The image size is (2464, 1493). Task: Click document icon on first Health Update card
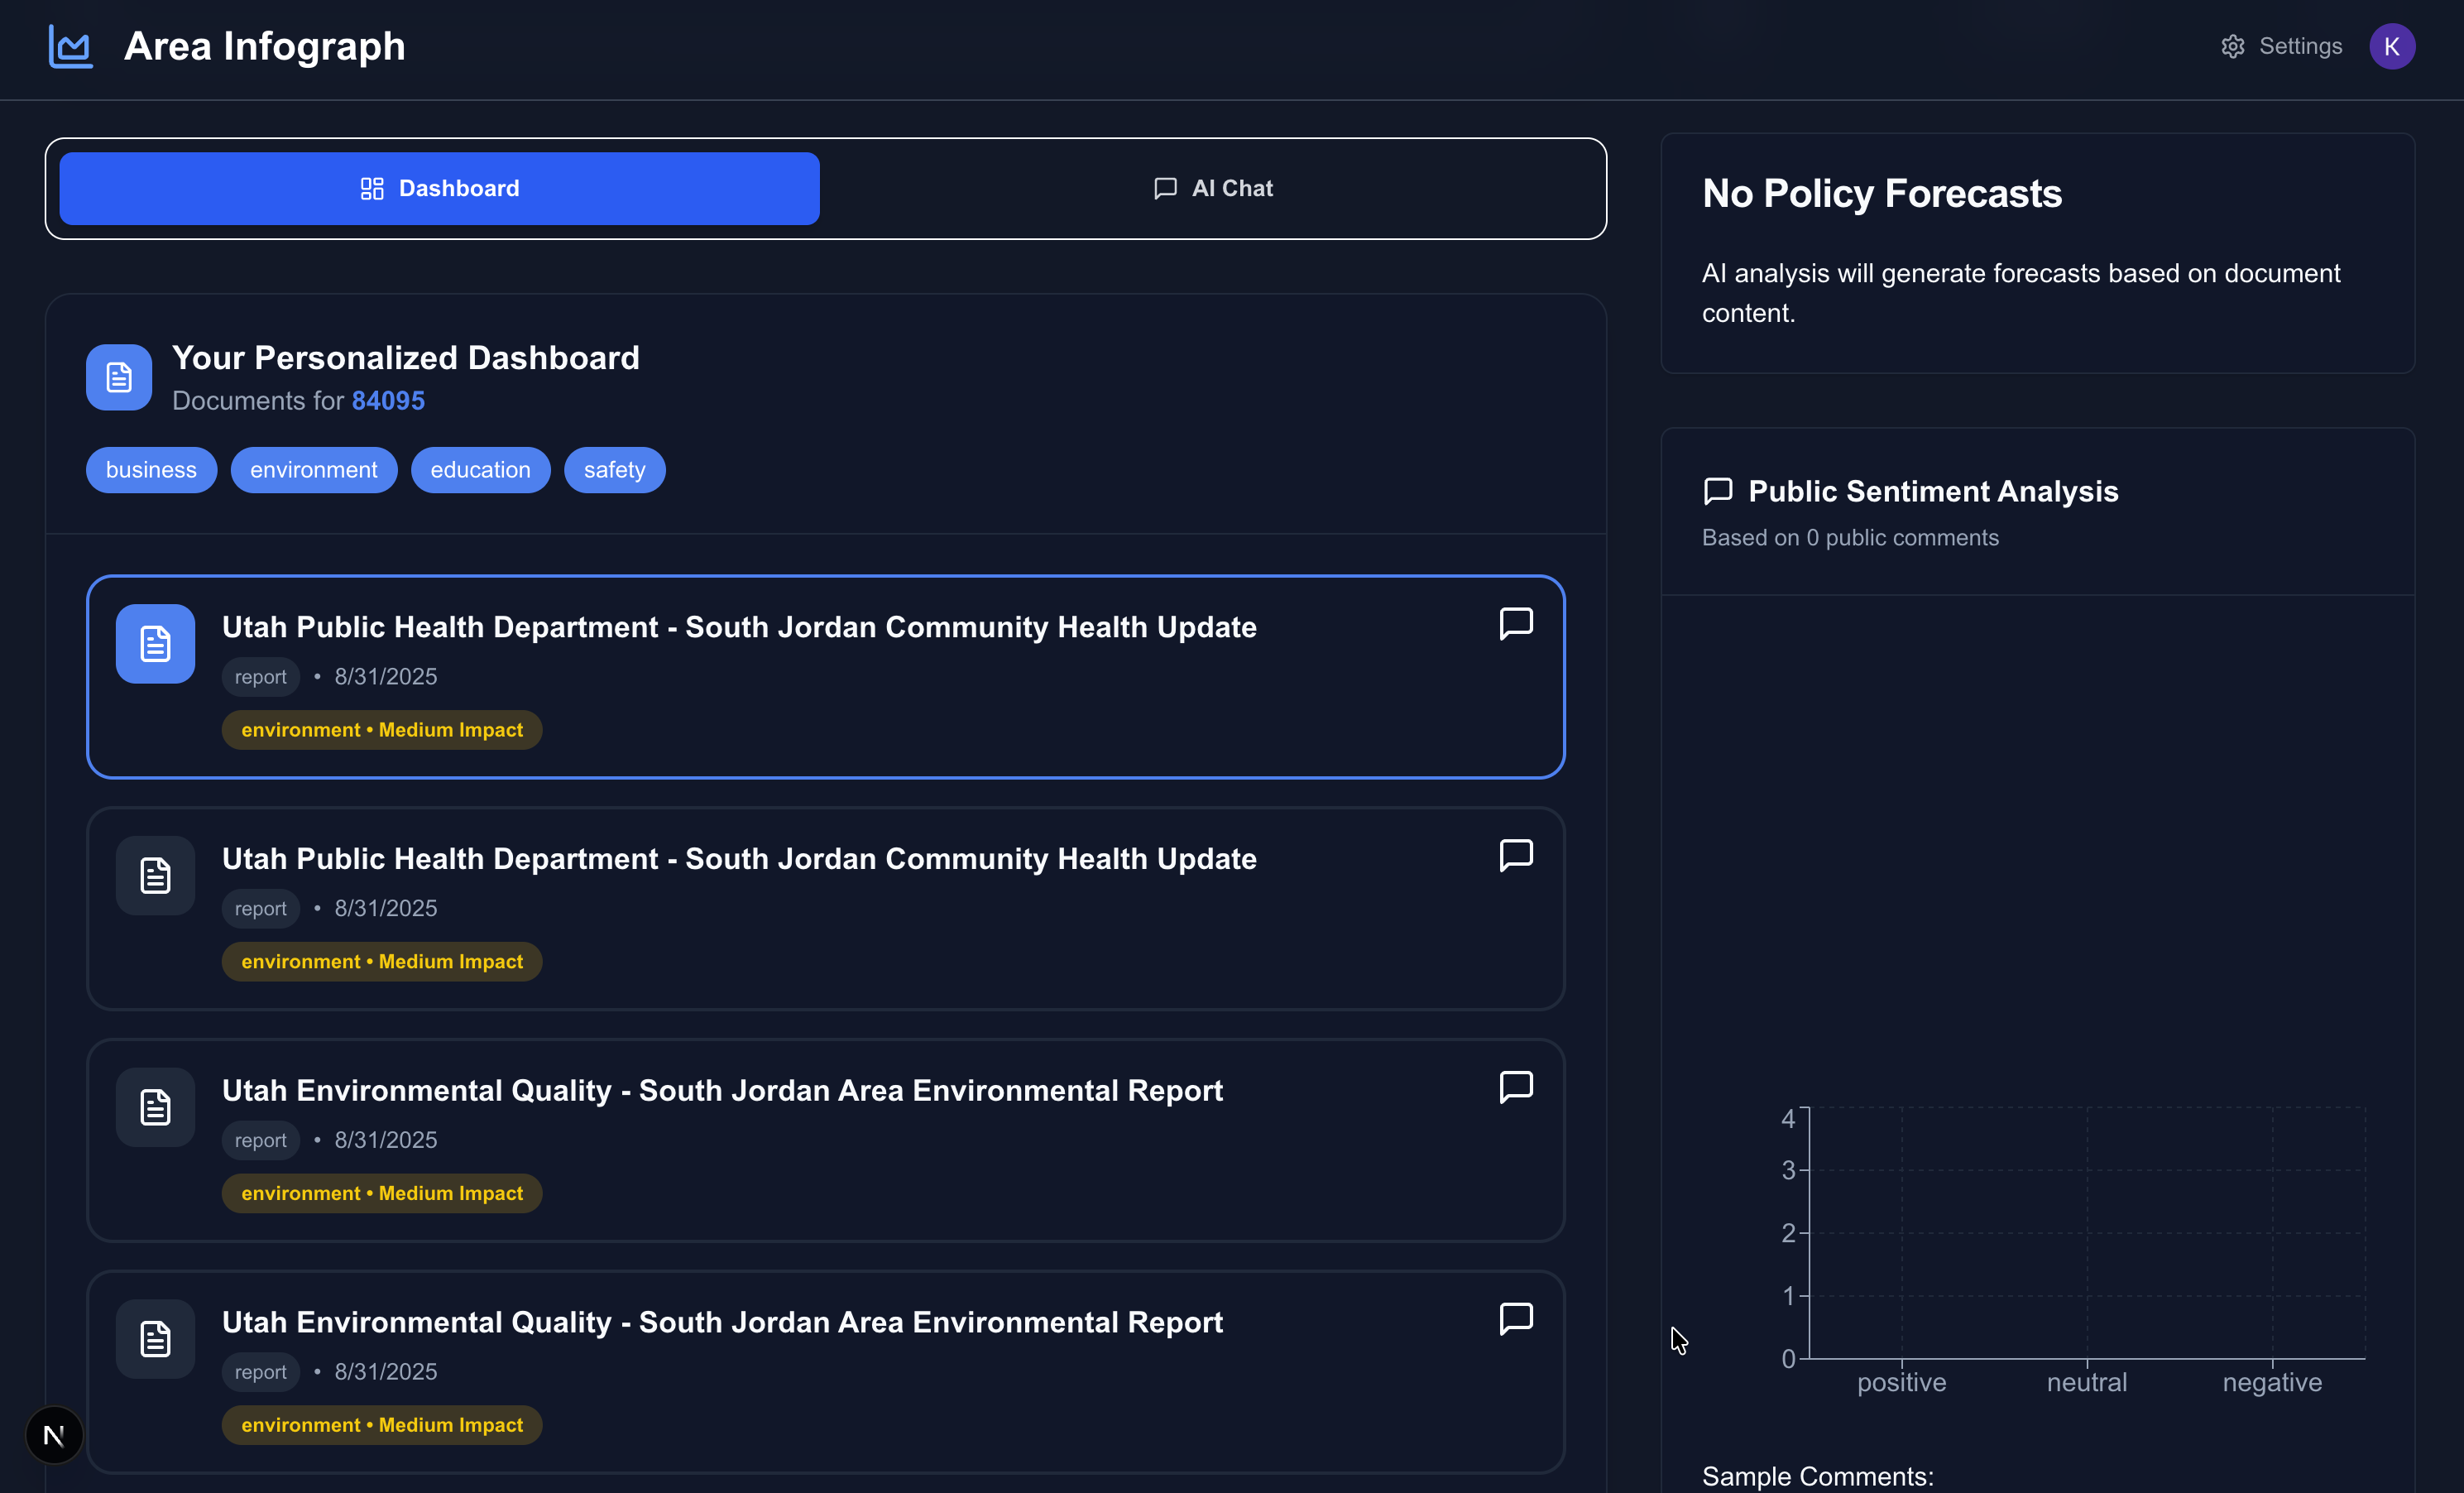pos(155,644)
